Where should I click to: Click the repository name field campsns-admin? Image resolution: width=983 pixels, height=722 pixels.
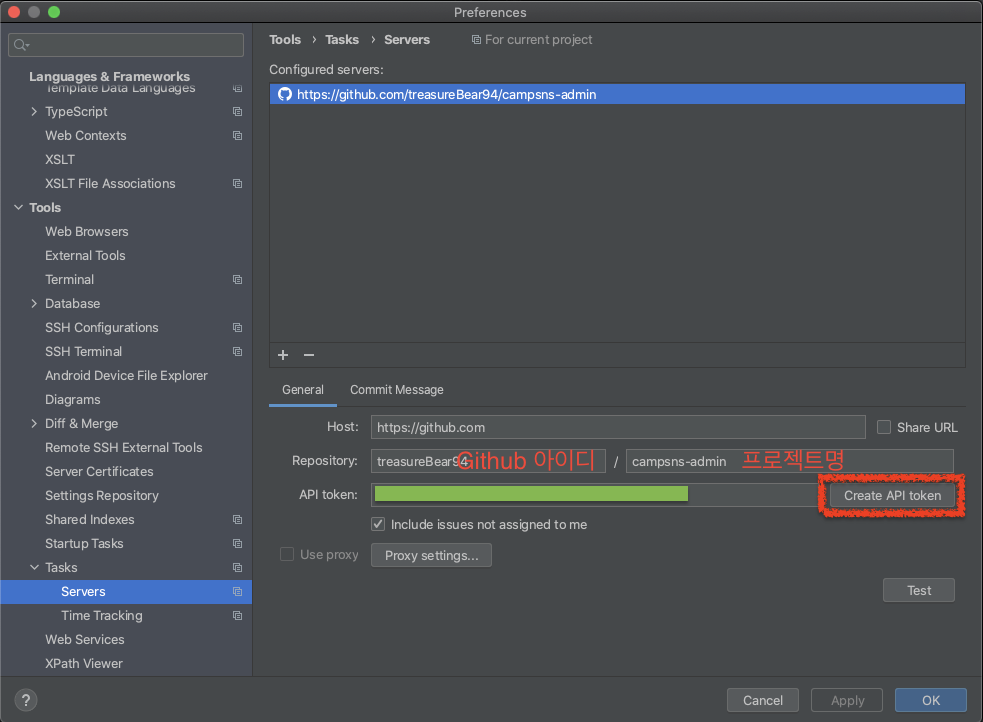790,461
